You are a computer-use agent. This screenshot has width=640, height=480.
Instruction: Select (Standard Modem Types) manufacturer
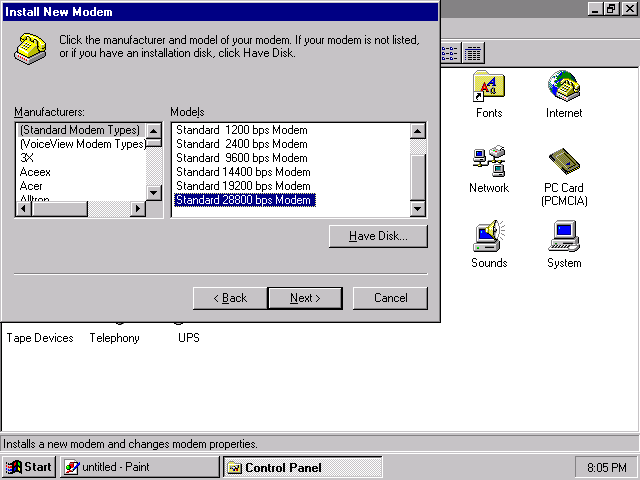tap(80, 130)
